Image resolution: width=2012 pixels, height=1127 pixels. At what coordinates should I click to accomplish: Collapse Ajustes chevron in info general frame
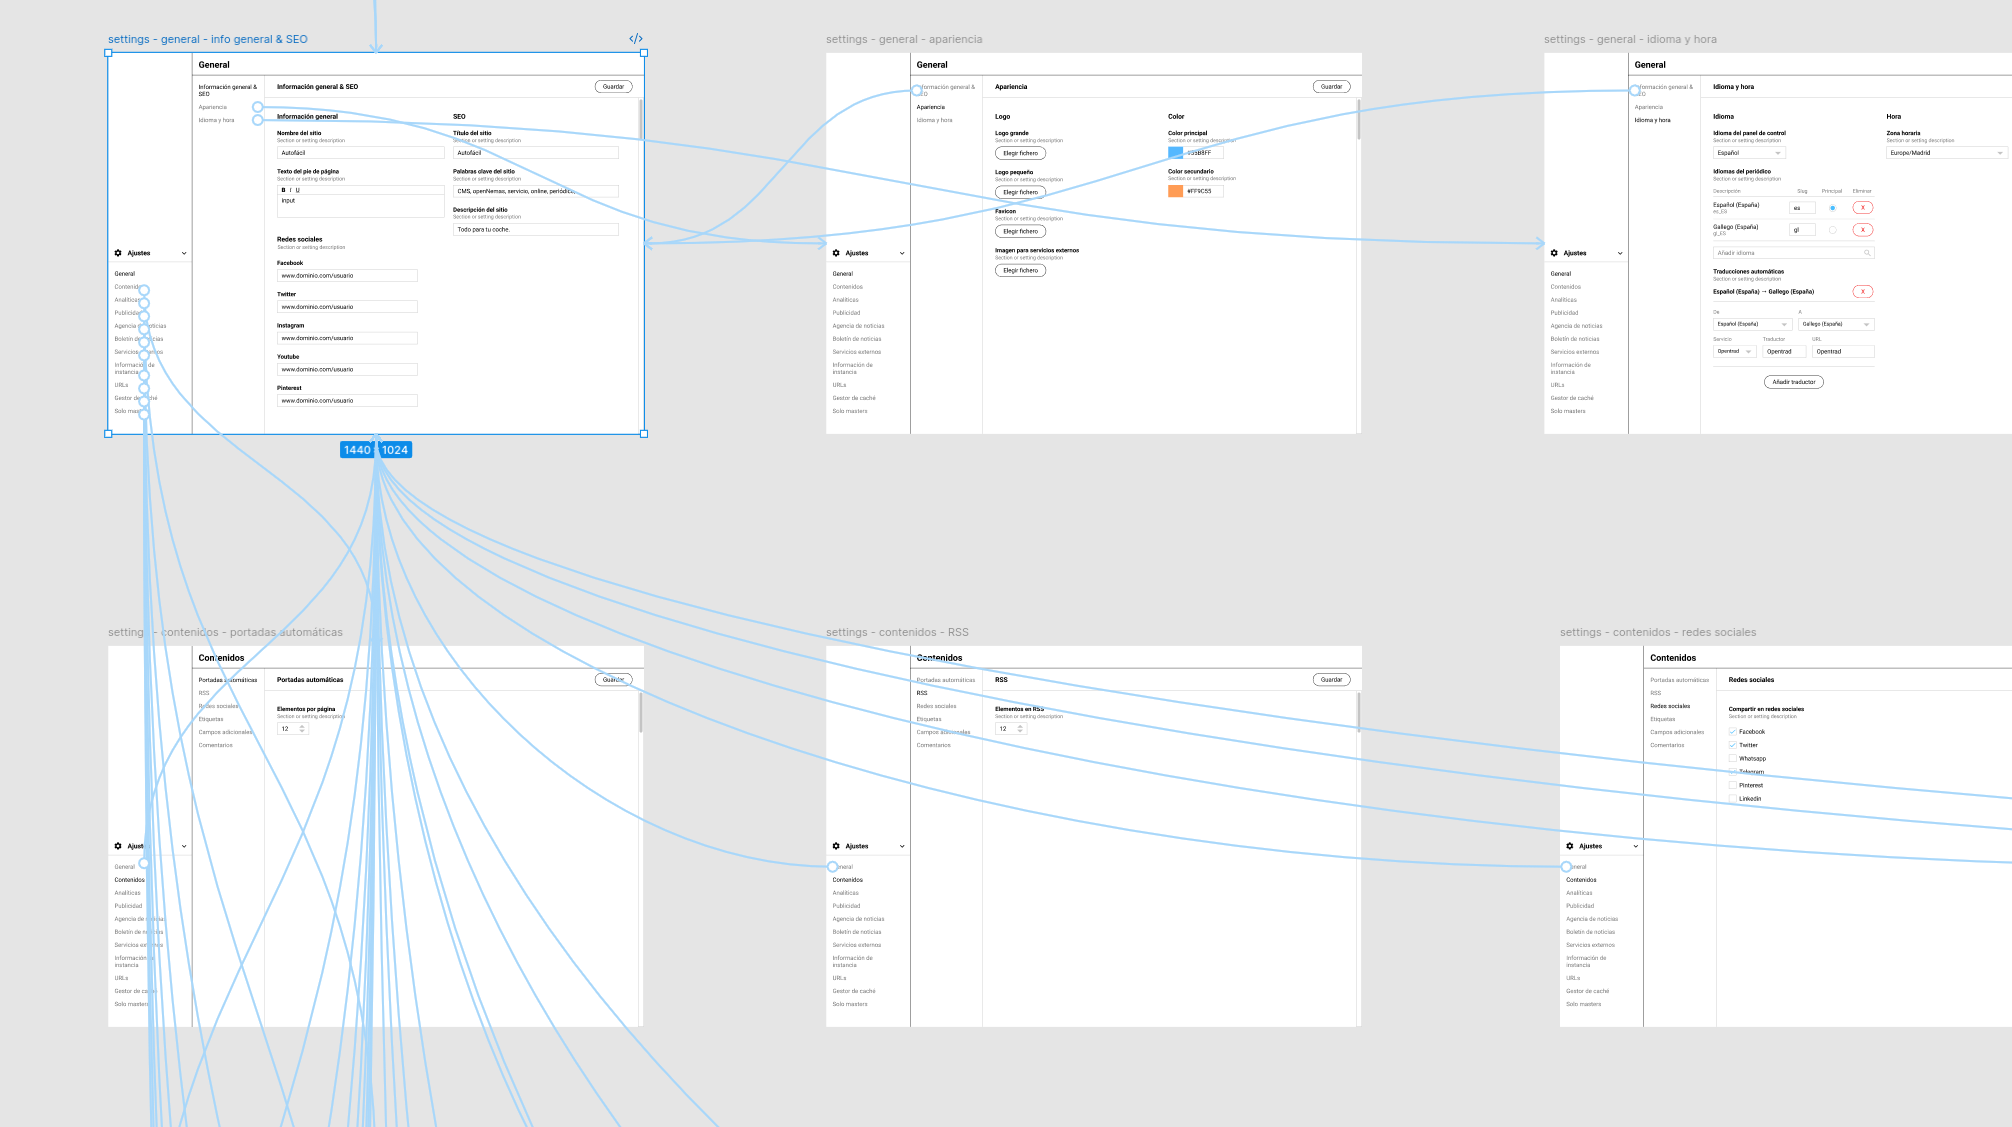[x=184, y=253]
